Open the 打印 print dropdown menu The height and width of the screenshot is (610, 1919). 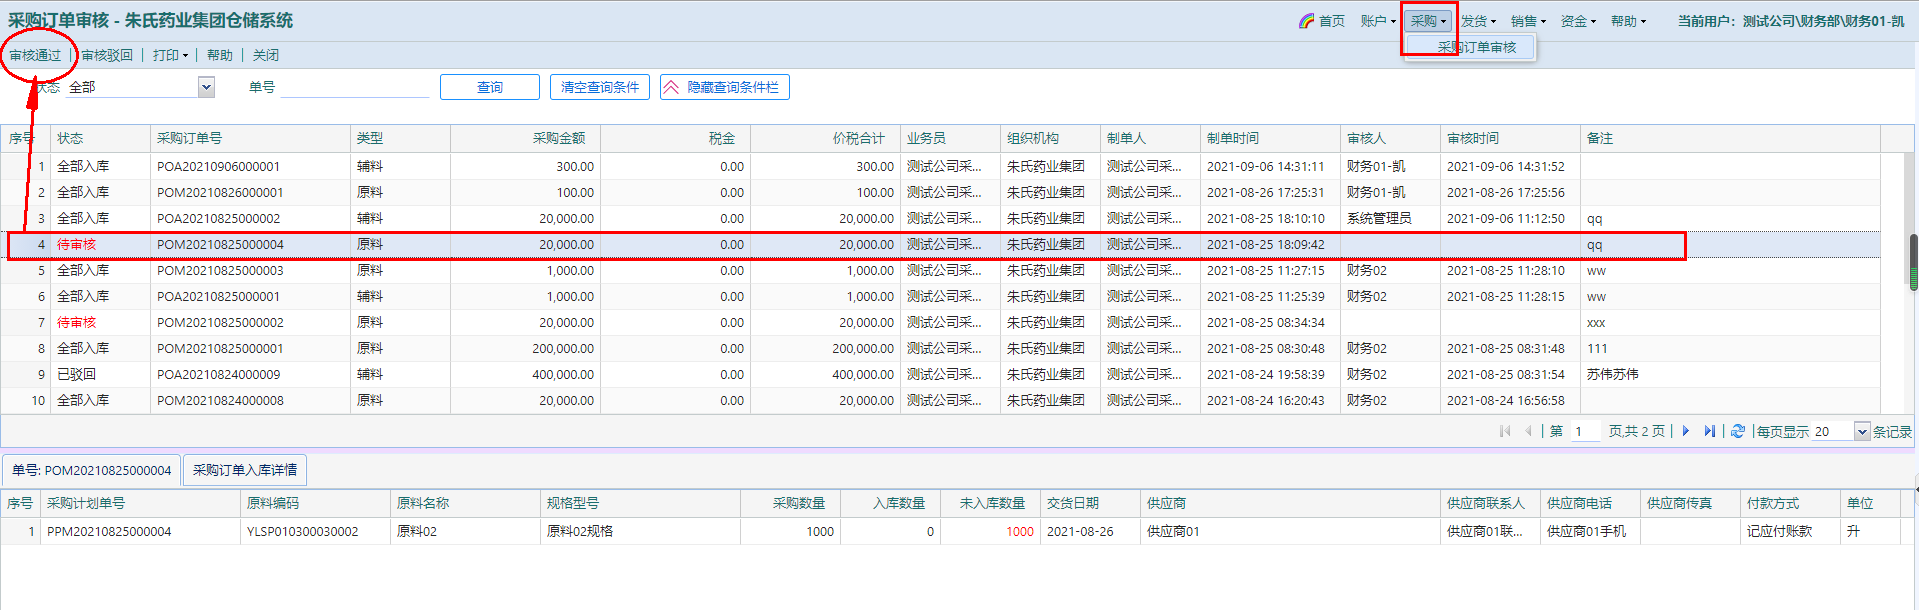170,56
